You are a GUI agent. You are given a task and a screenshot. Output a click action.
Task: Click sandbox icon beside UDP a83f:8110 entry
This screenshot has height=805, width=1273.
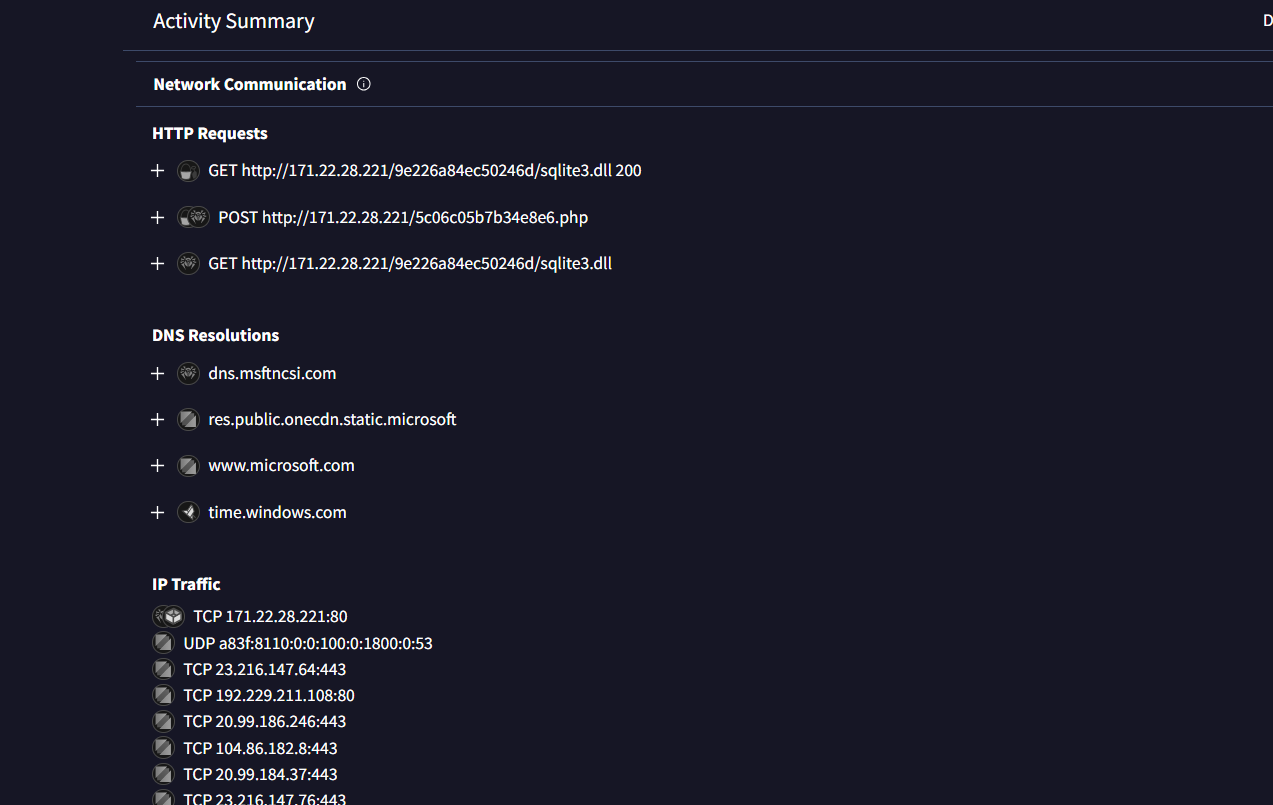[163, 643]
